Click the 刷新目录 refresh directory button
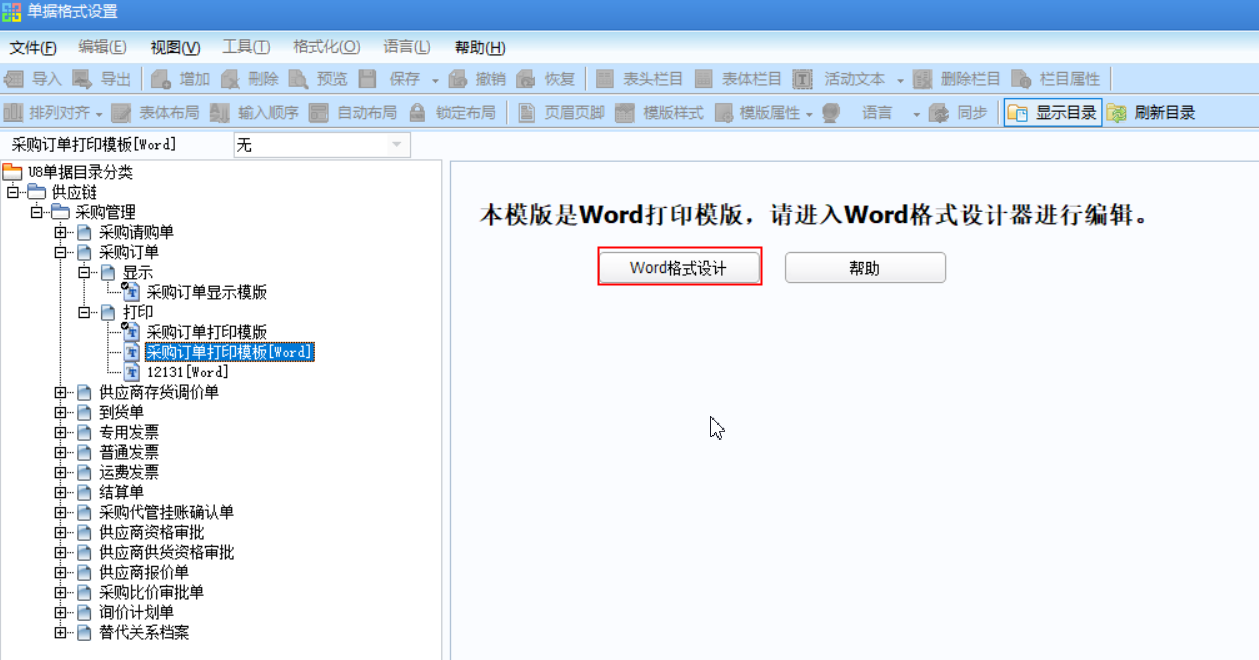 [1151, 113]
